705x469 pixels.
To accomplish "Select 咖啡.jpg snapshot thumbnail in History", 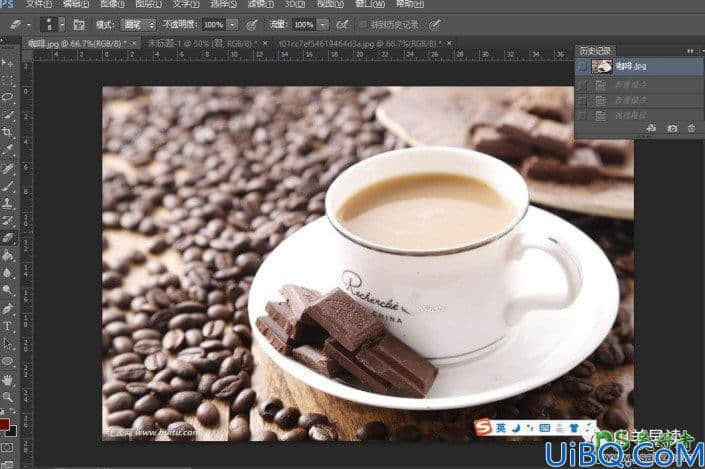I will tap(602, 67).
